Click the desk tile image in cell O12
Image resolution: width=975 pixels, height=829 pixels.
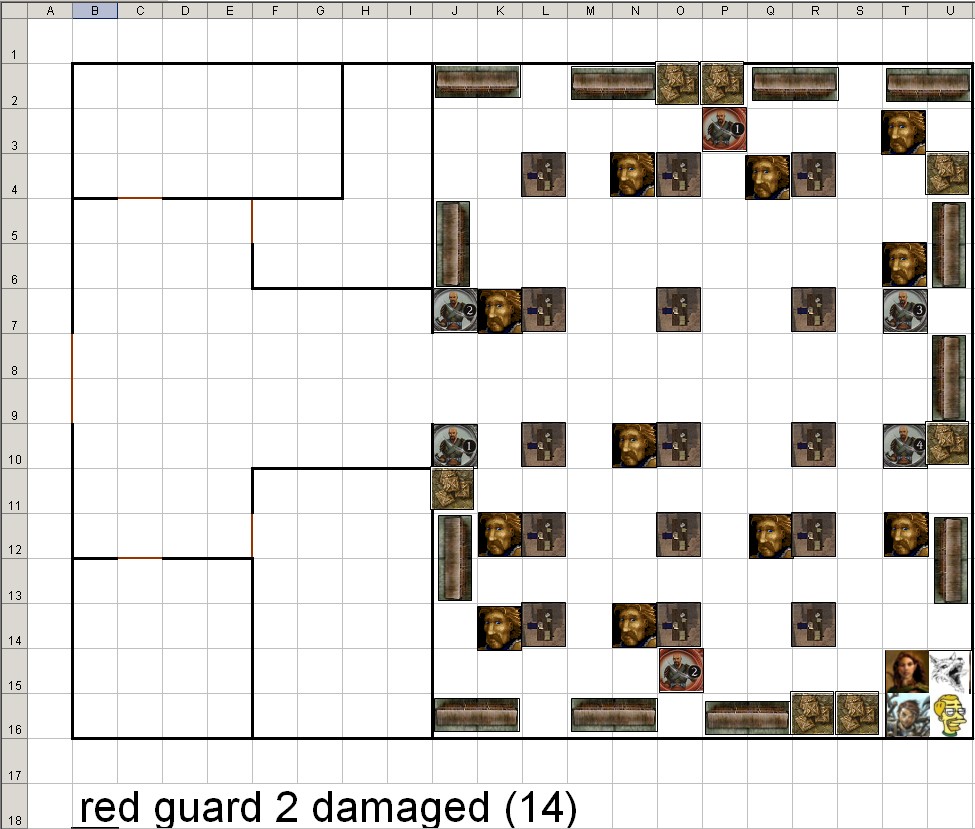tap(678, 534)
